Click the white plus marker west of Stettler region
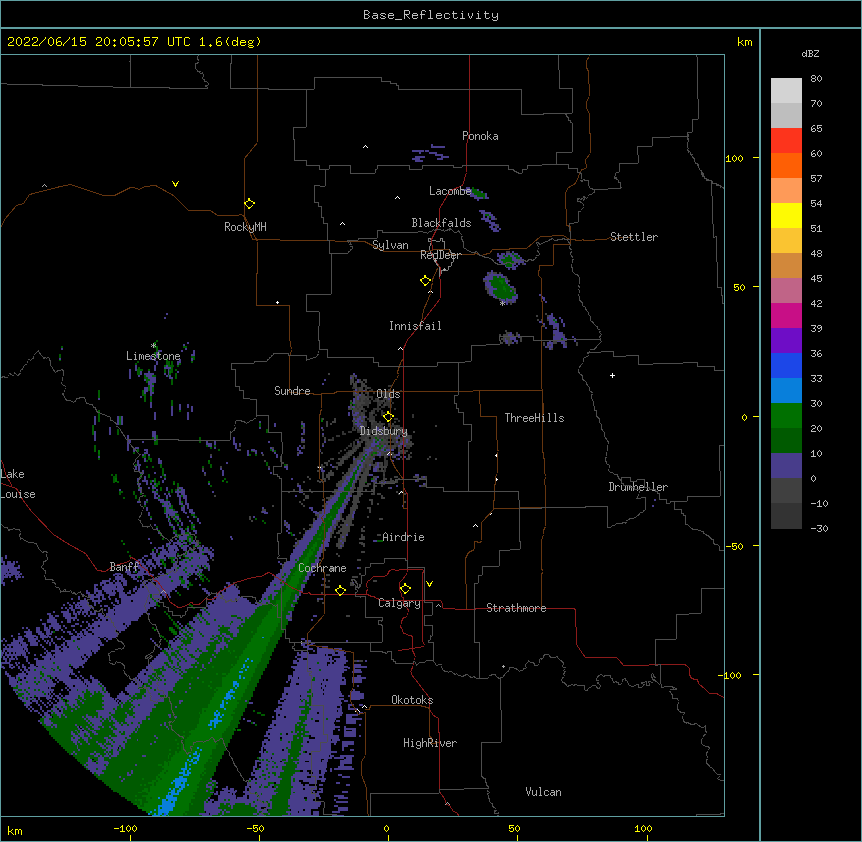862x842 pixels. (612, 375)
